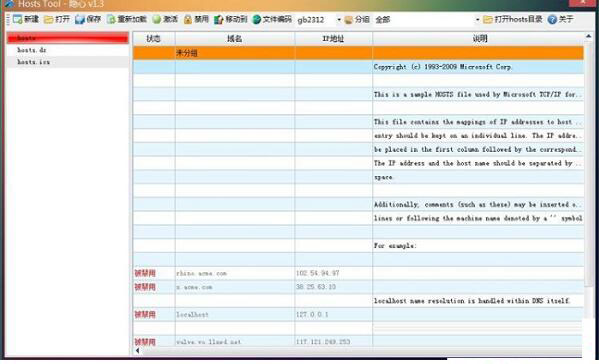Click the 移动到 (Move to) icon
Screen dimensions: 599x364
(218, 19)
